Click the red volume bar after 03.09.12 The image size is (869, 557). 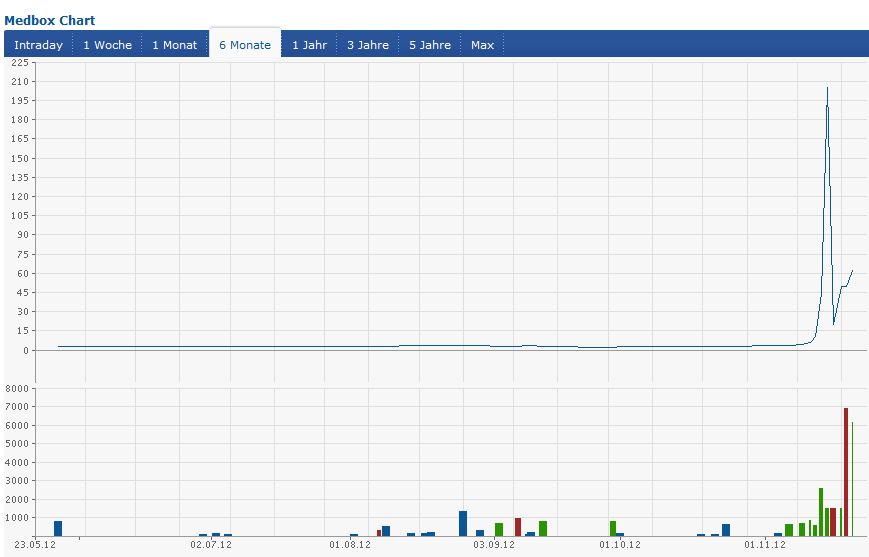(518, 527)
